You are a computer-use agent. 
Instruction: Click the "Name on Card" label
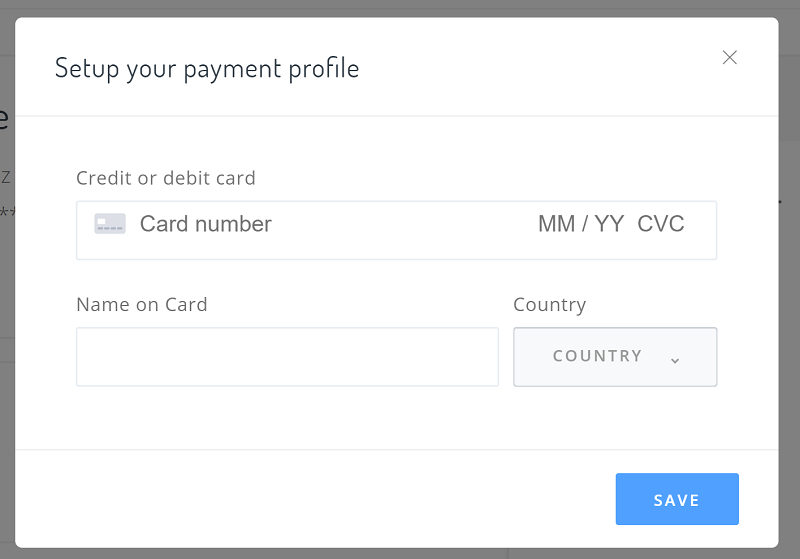pyautogui.click(x=142, y=304)
